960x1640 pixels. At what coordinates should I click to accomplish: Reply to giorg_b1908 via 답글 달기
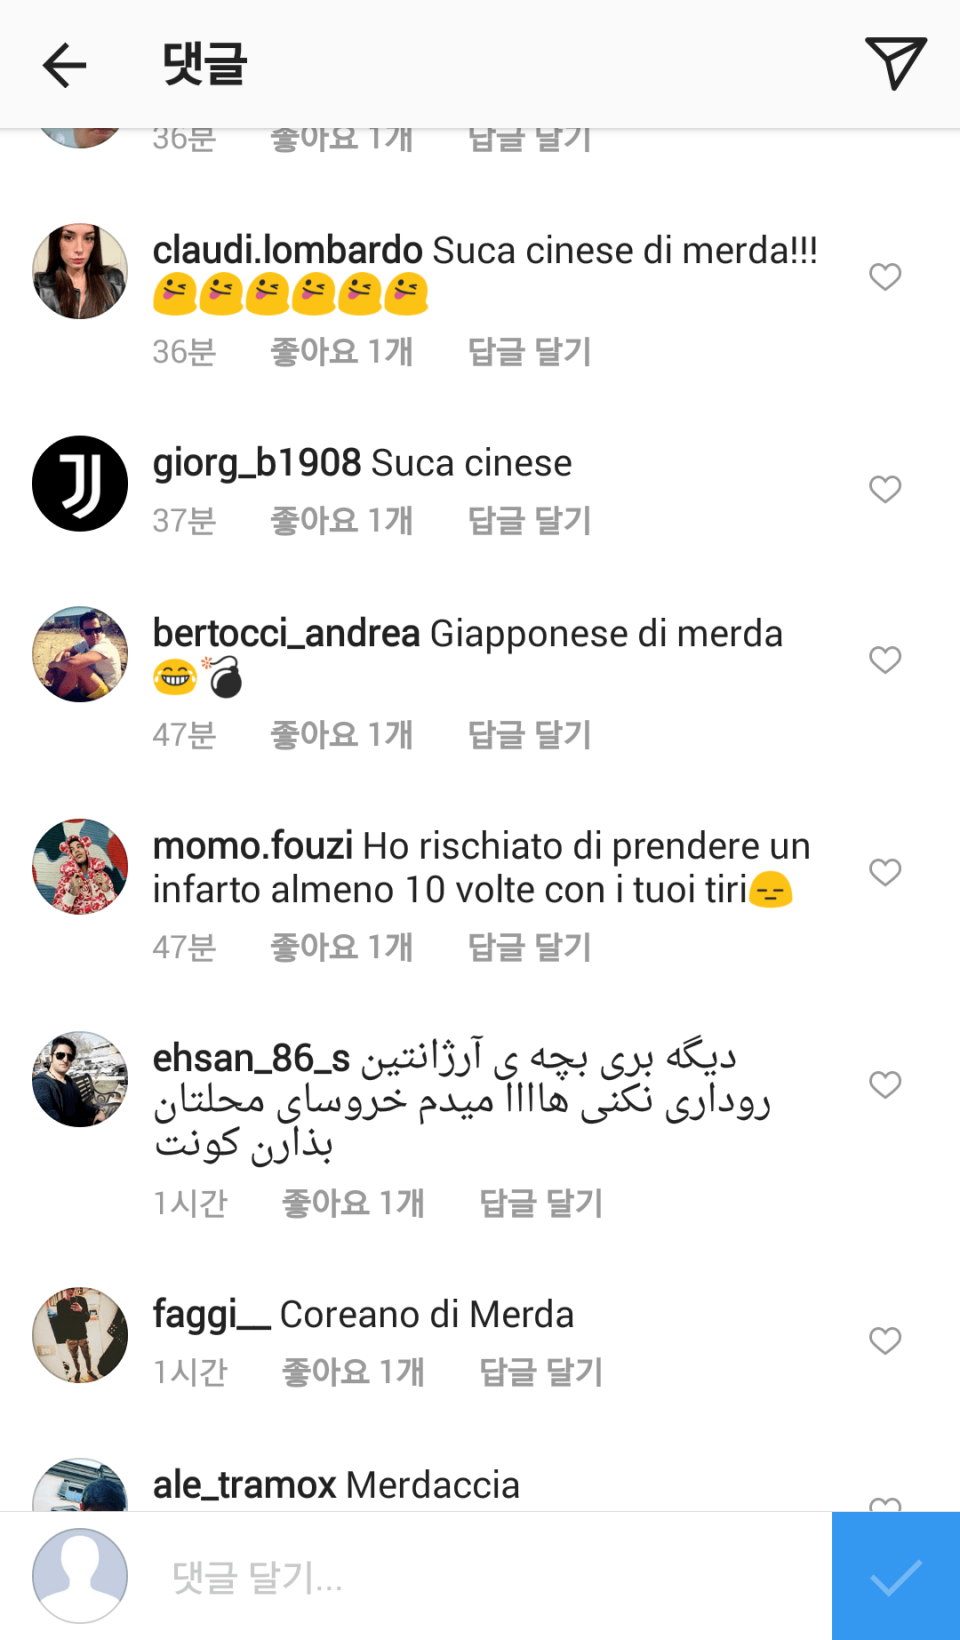(530, 521)
